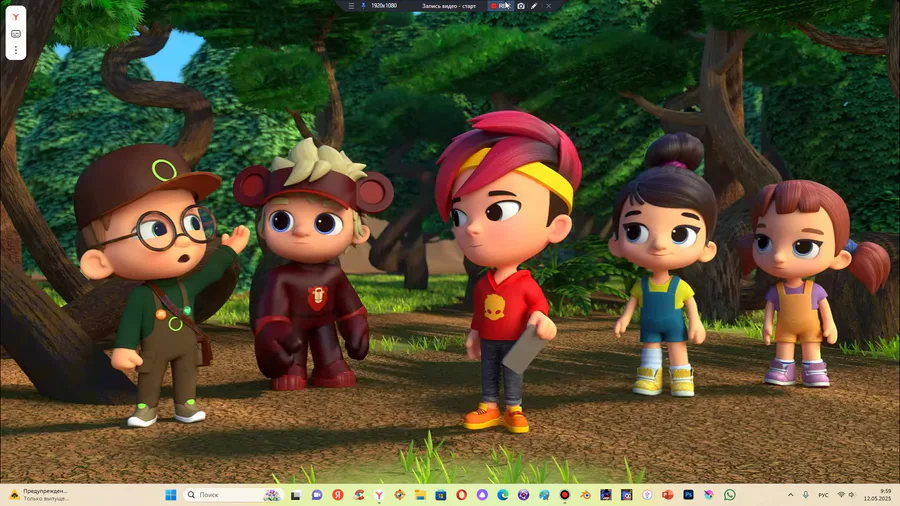This screenshot has height=506, width=900.
Task: Click the middle icon of the floating Yandex widget
Action: click(16, 34)
